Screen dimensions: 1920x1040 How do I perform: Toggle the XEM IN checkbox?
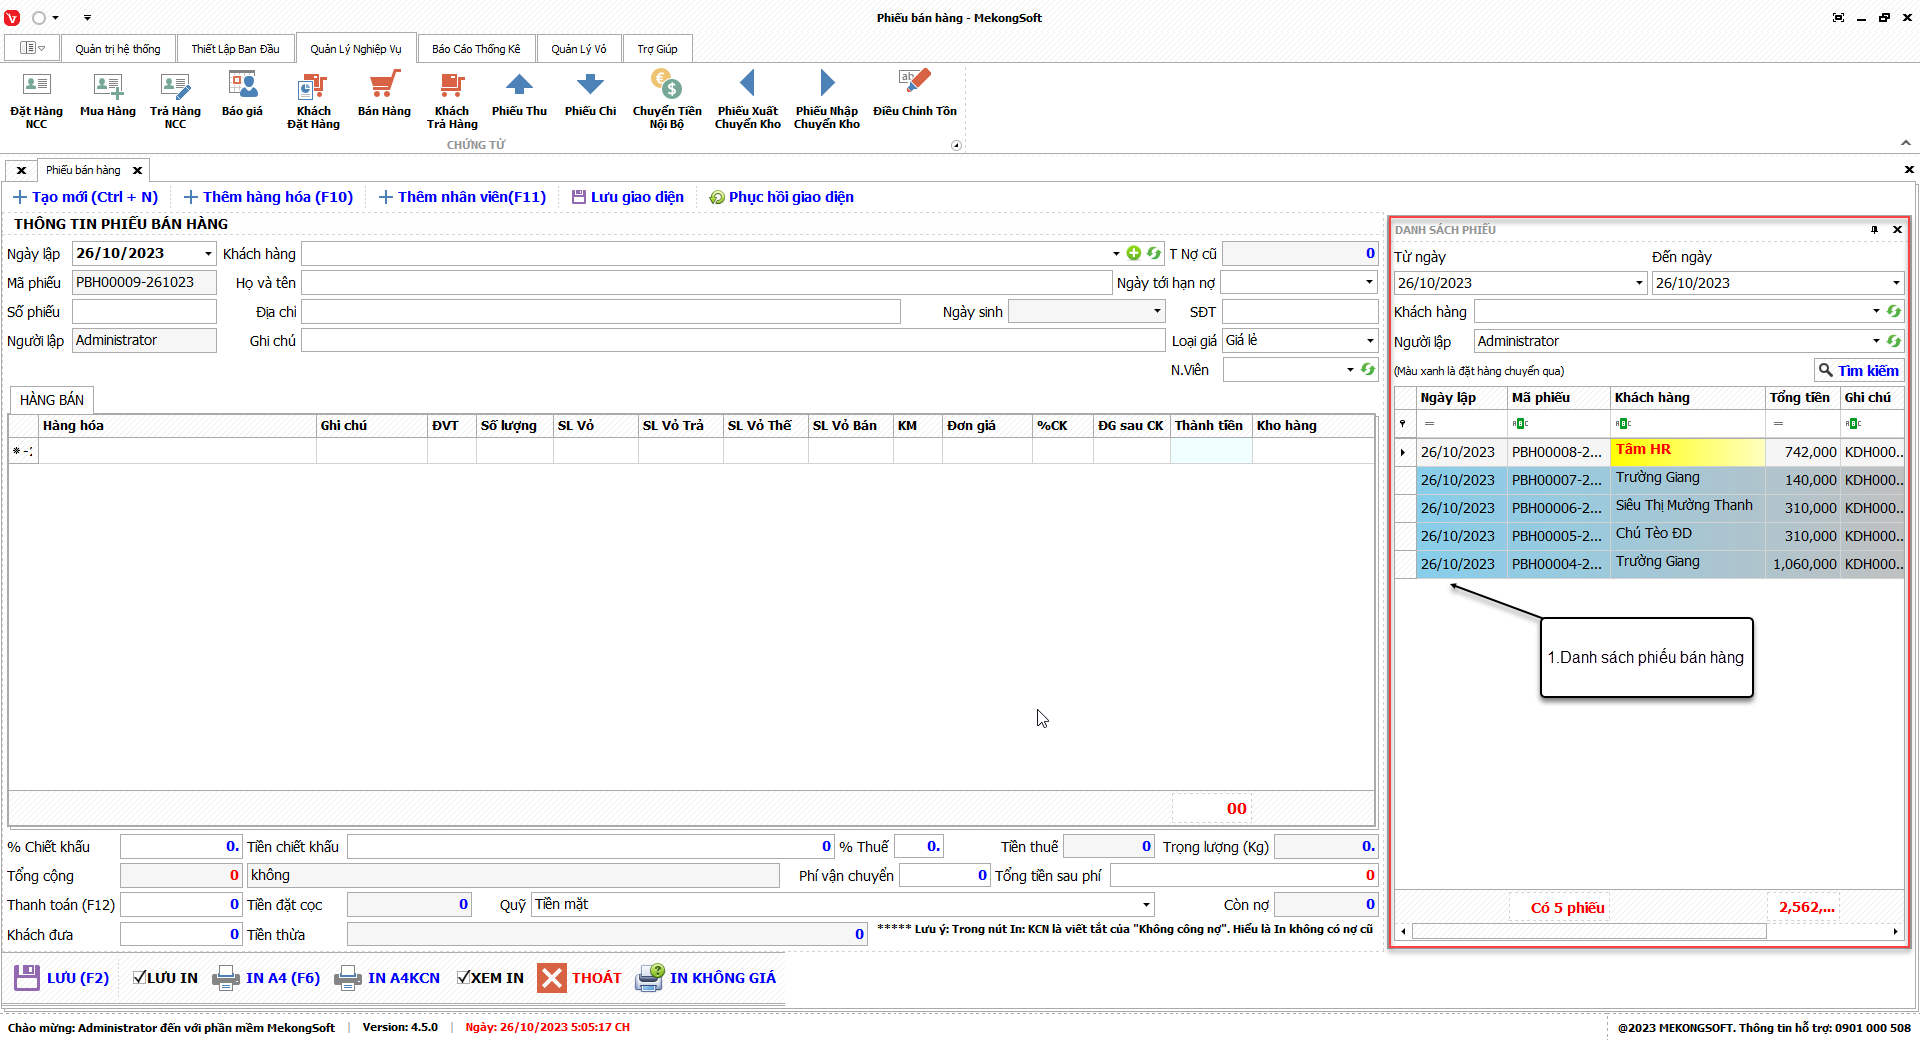(x=464, y=978)
